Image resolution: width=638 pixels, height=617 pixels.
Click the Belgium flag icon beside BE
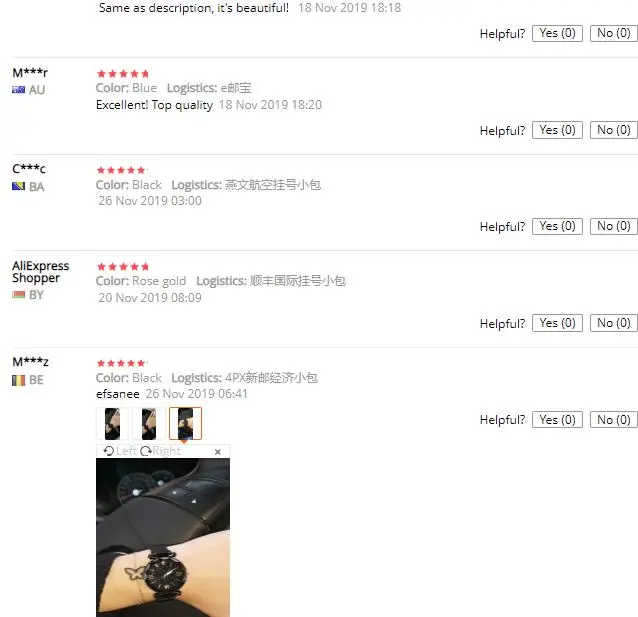(x=18, y=380)
